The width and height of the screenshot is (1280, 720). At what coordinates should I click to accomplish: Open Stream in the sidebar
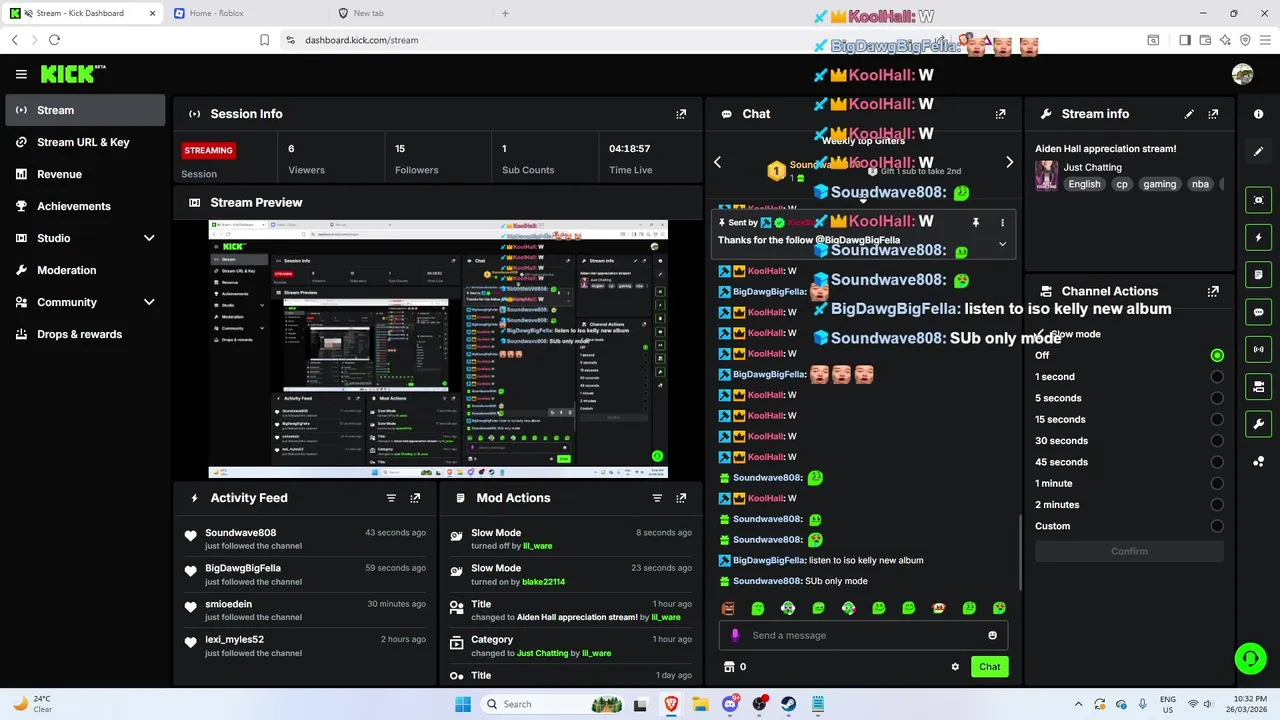point(85,110)
